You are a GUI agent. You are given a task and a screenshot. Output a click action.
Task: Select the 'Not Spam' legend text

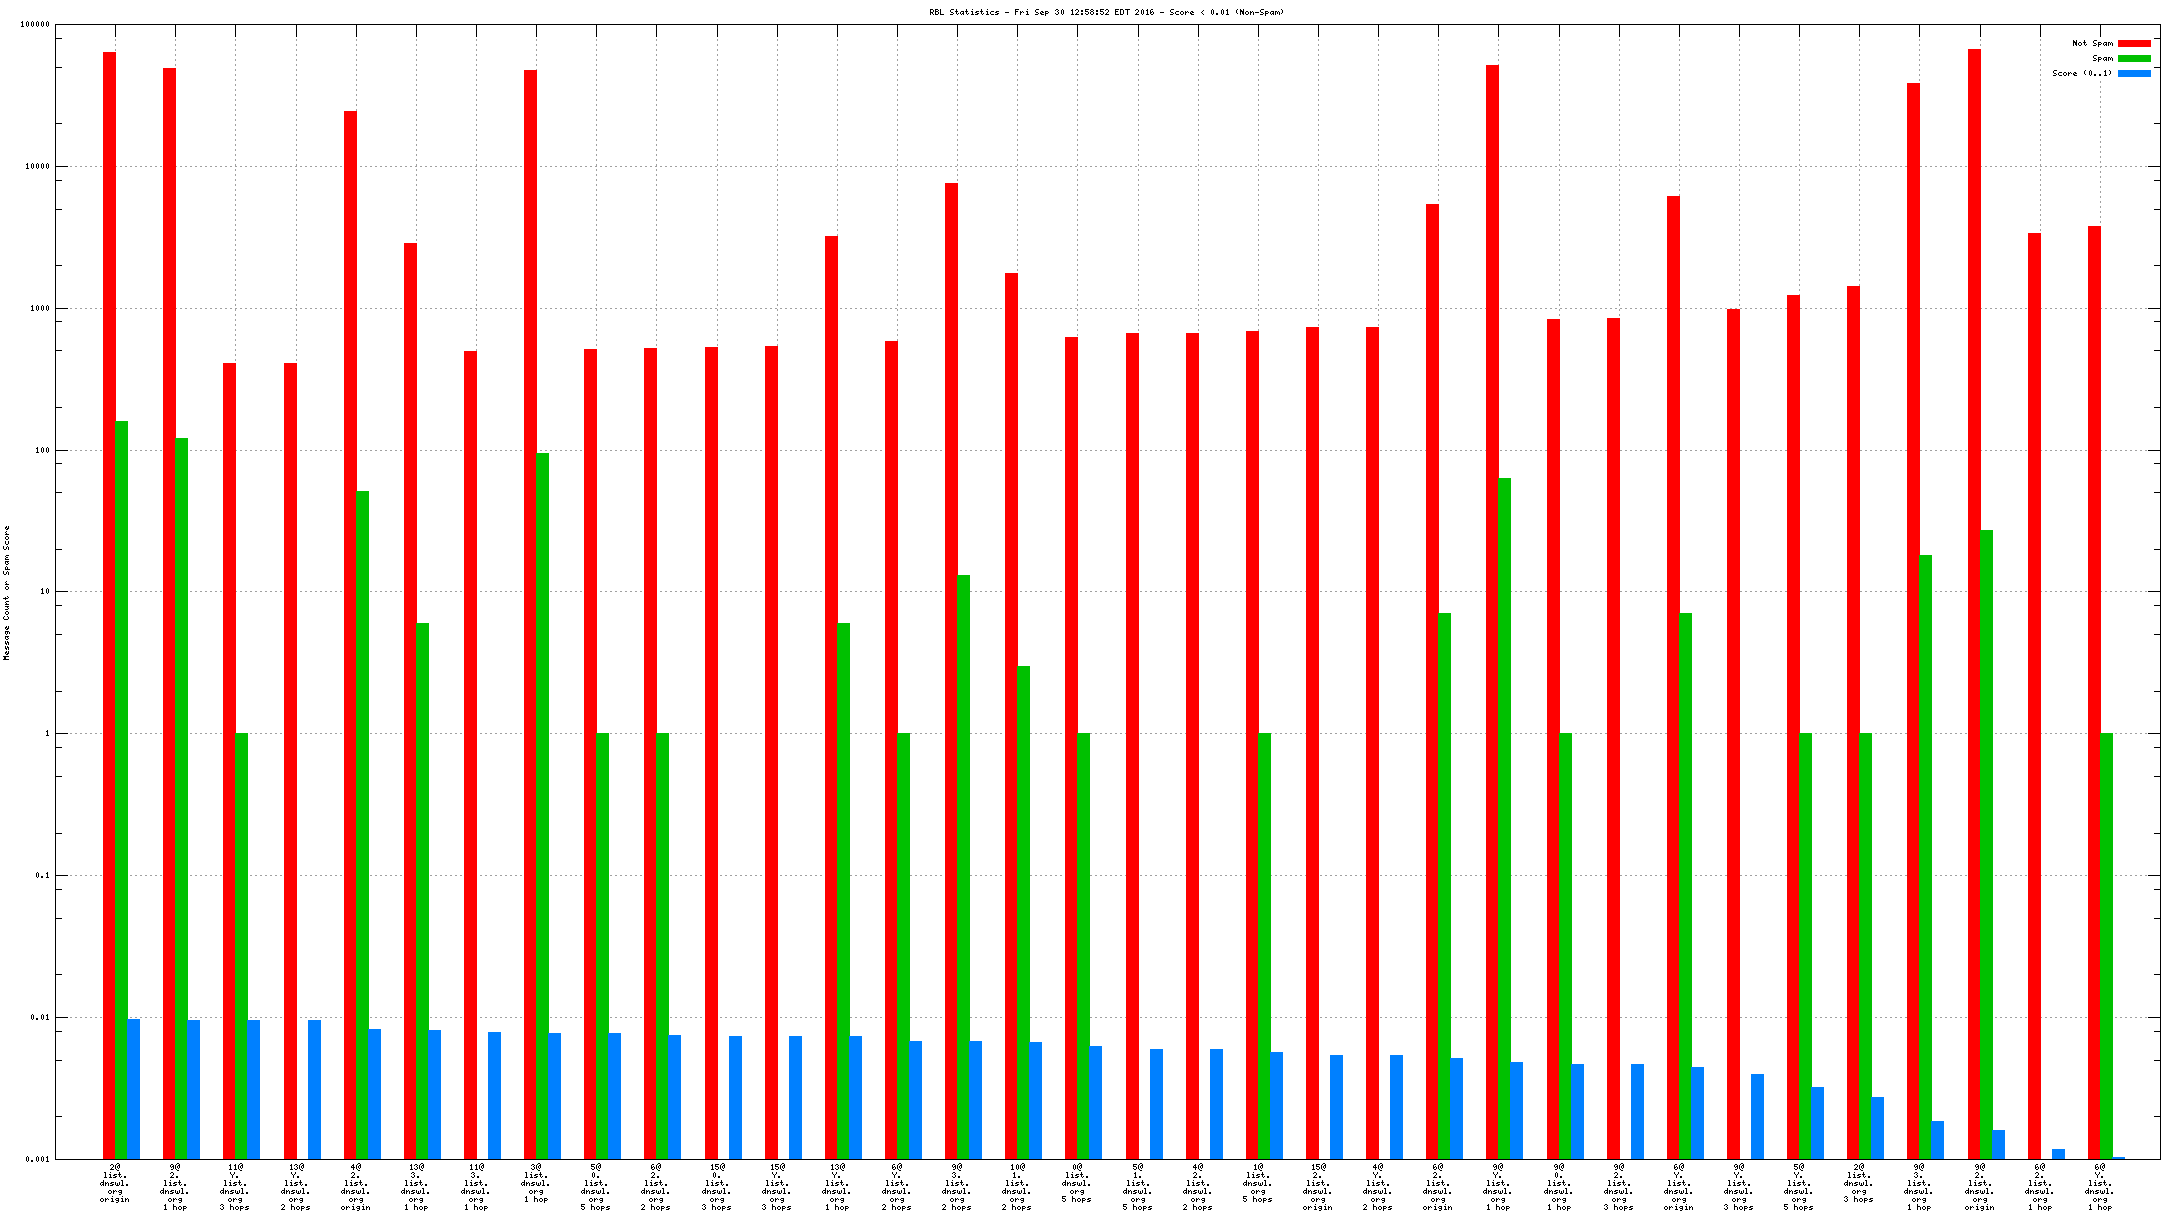pyautogui.click(x=2092, y=43)
